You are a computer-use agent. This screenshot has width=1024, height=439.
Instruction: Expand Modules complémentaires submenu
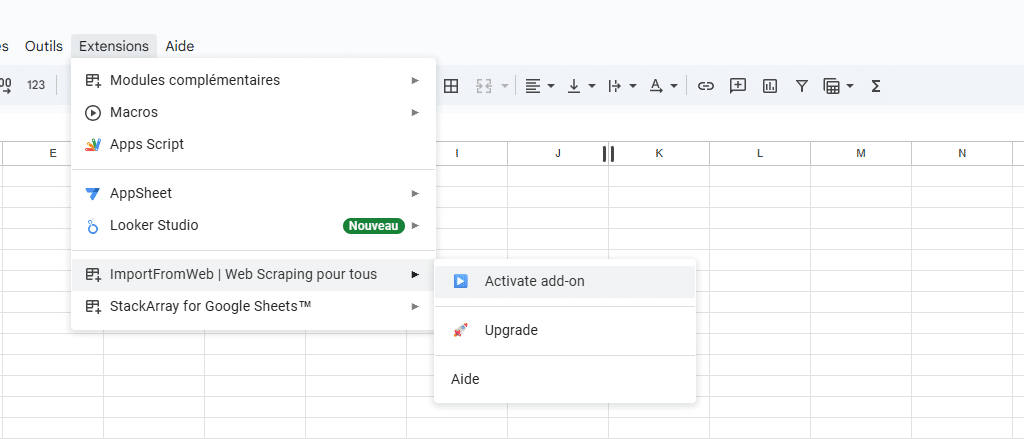click(194, 80)
